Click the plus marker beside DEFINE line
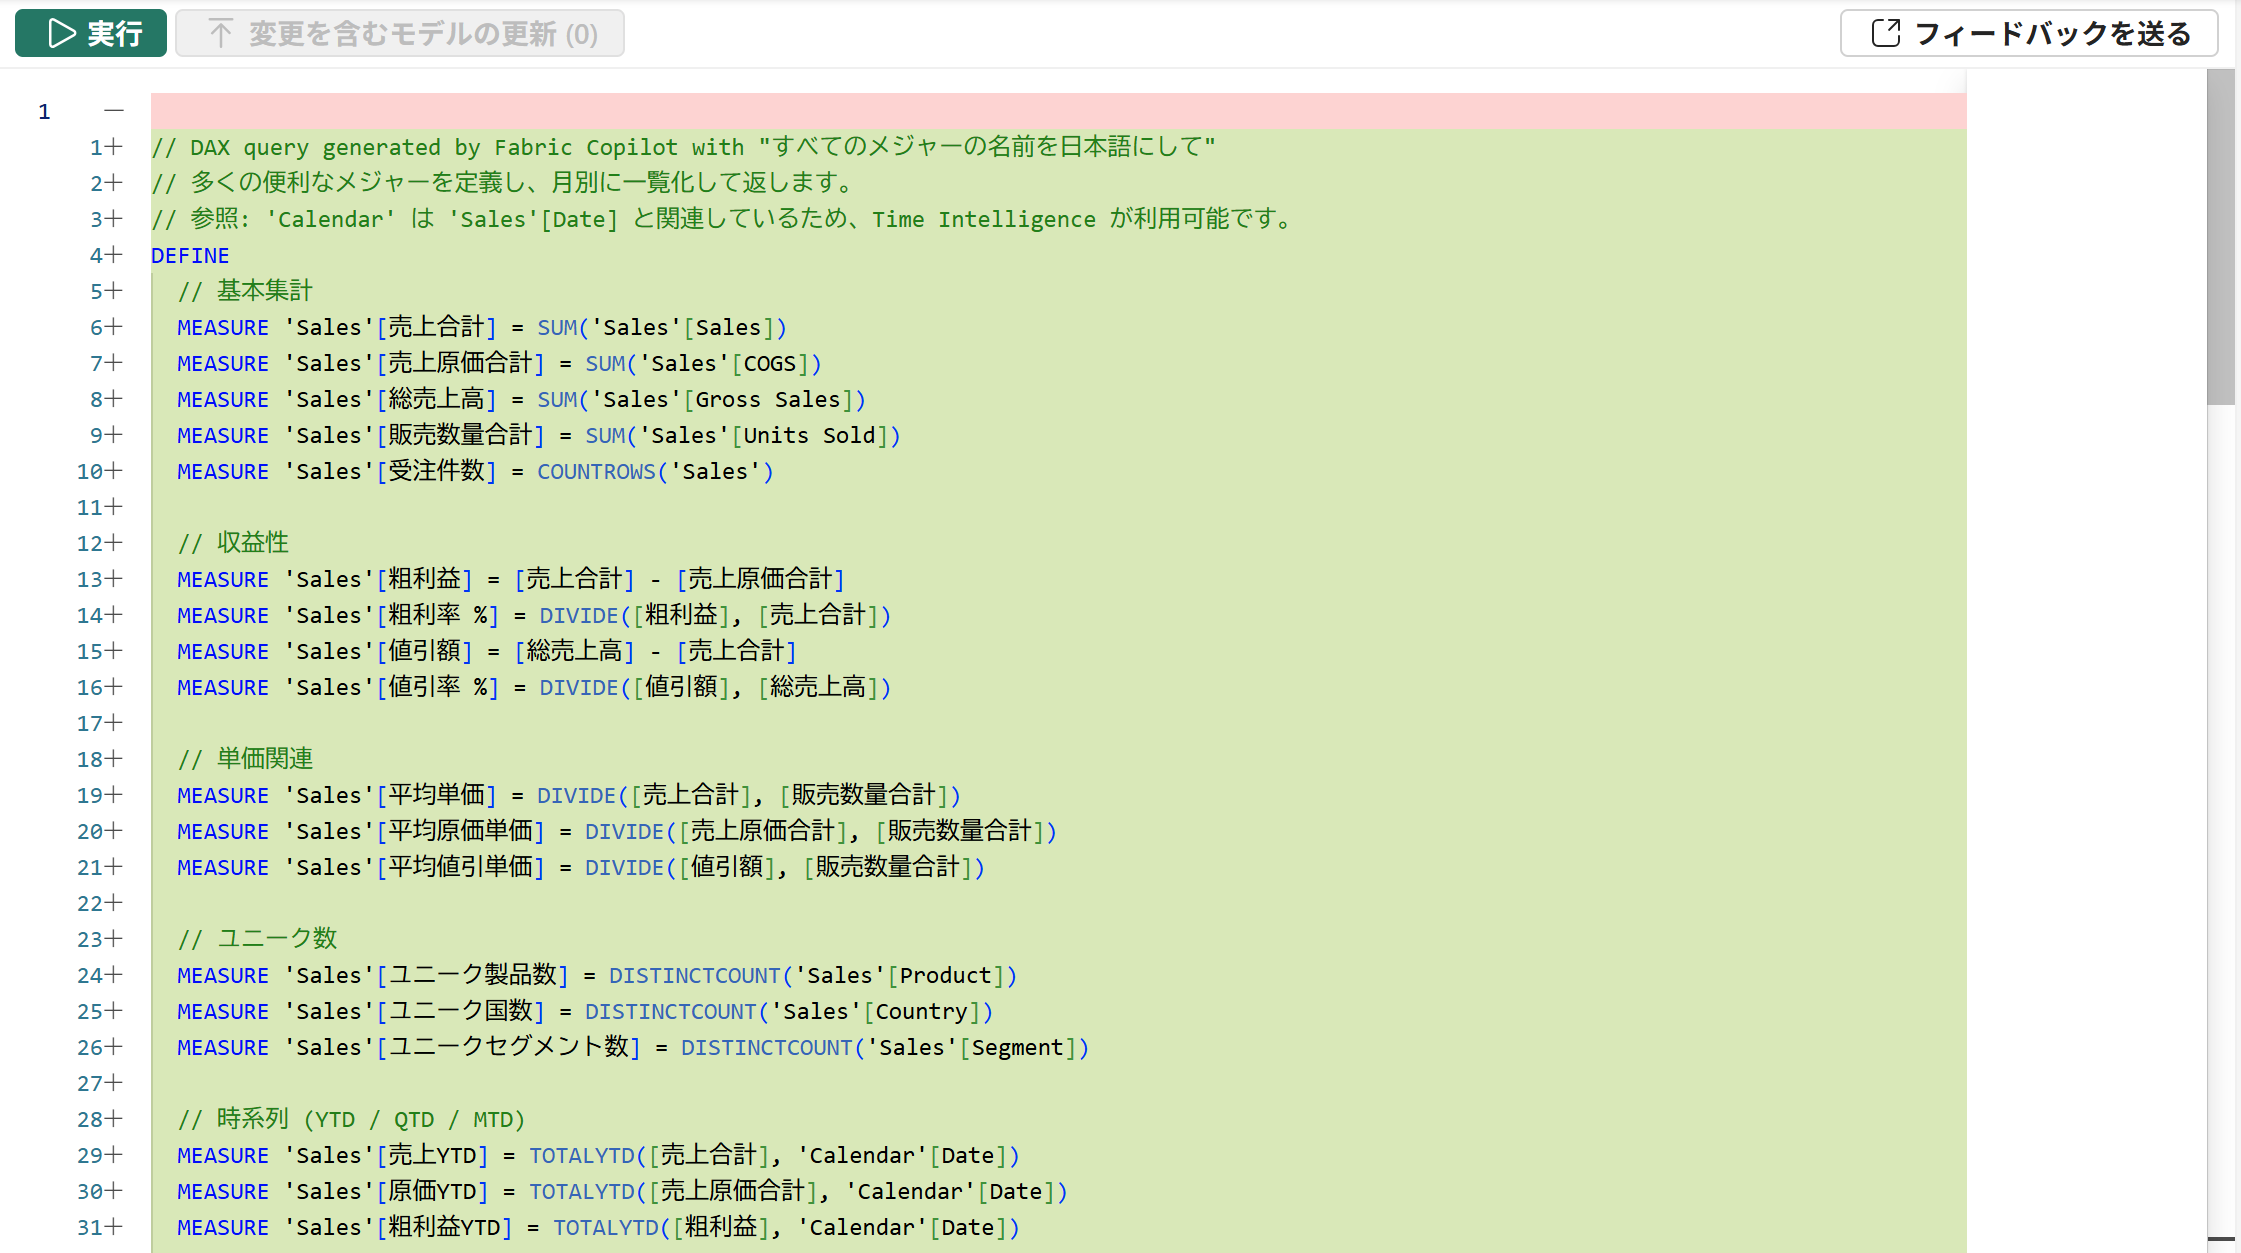The width and height of the screenshot is (2241, 1253). click(114, 255)
